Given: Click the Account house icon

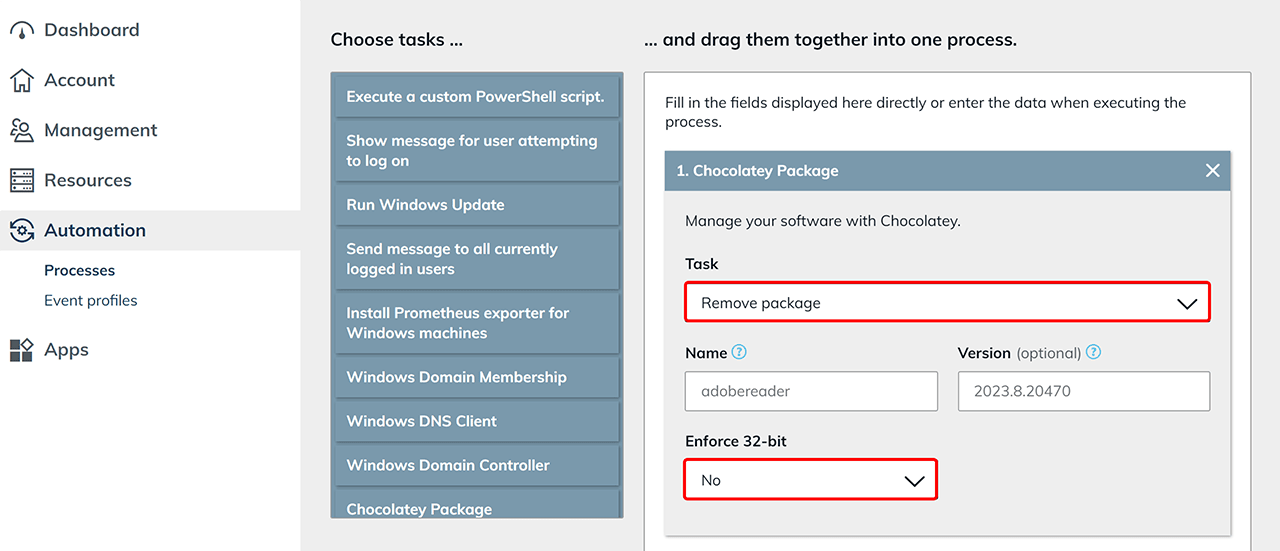Looking at the screenshot, I should (22, 81).
